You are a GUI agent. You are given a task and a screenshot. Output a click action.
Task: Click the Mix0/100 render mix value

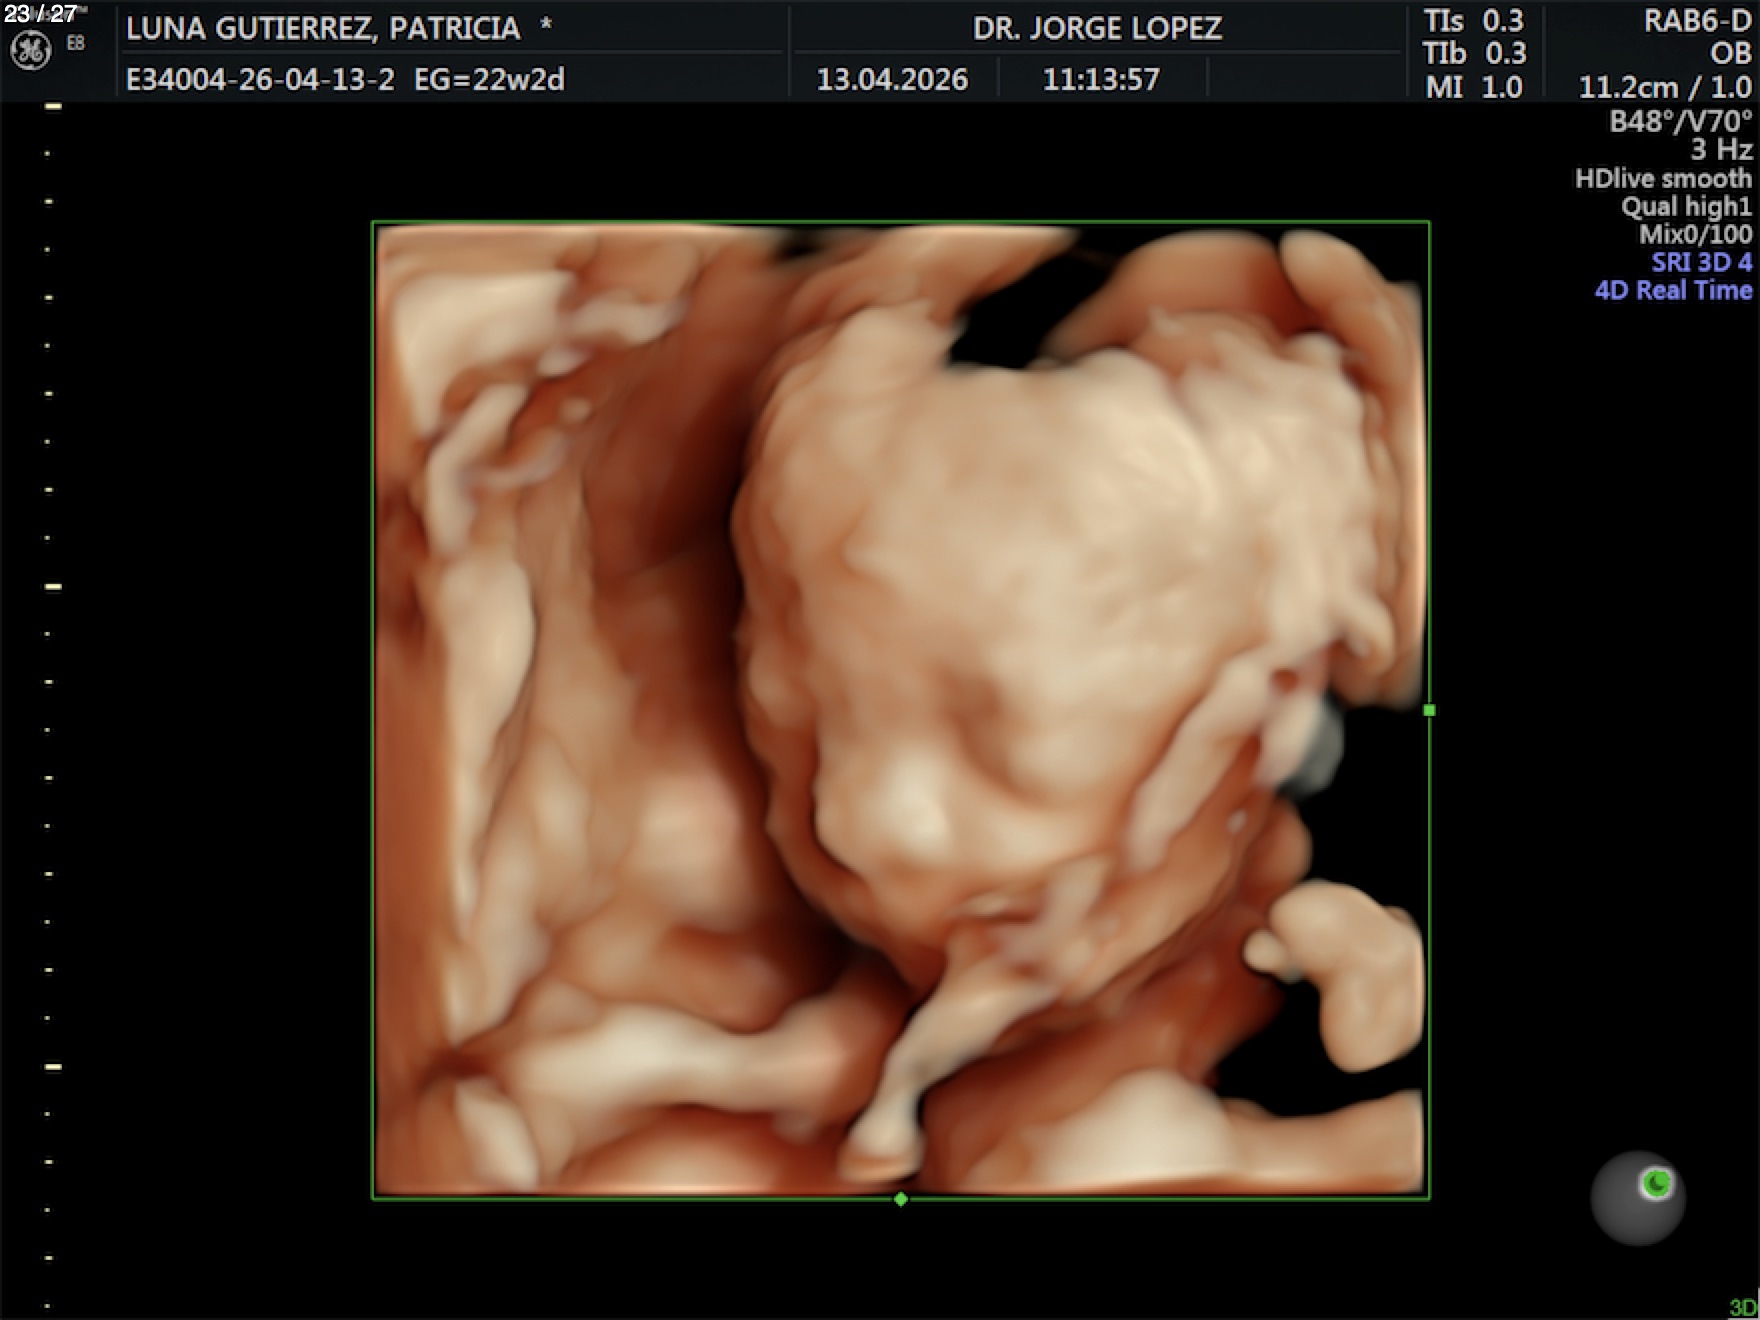pos(1695,235)
